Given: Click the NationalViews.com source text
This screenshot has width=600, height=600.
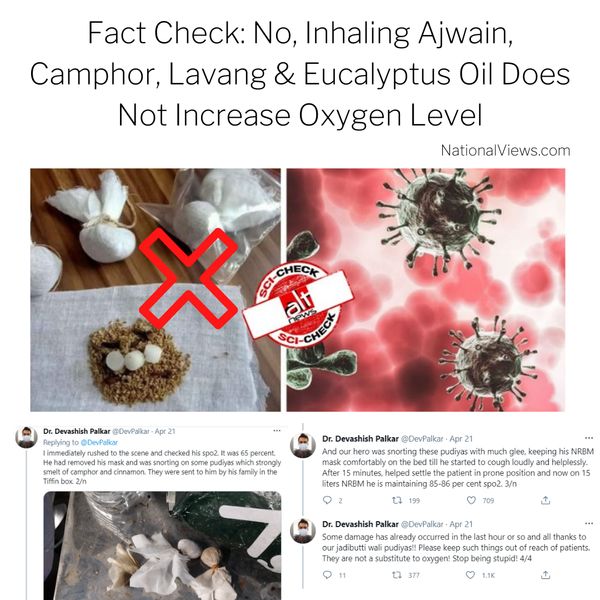Looking at the screenshot, I should [505, 150].
